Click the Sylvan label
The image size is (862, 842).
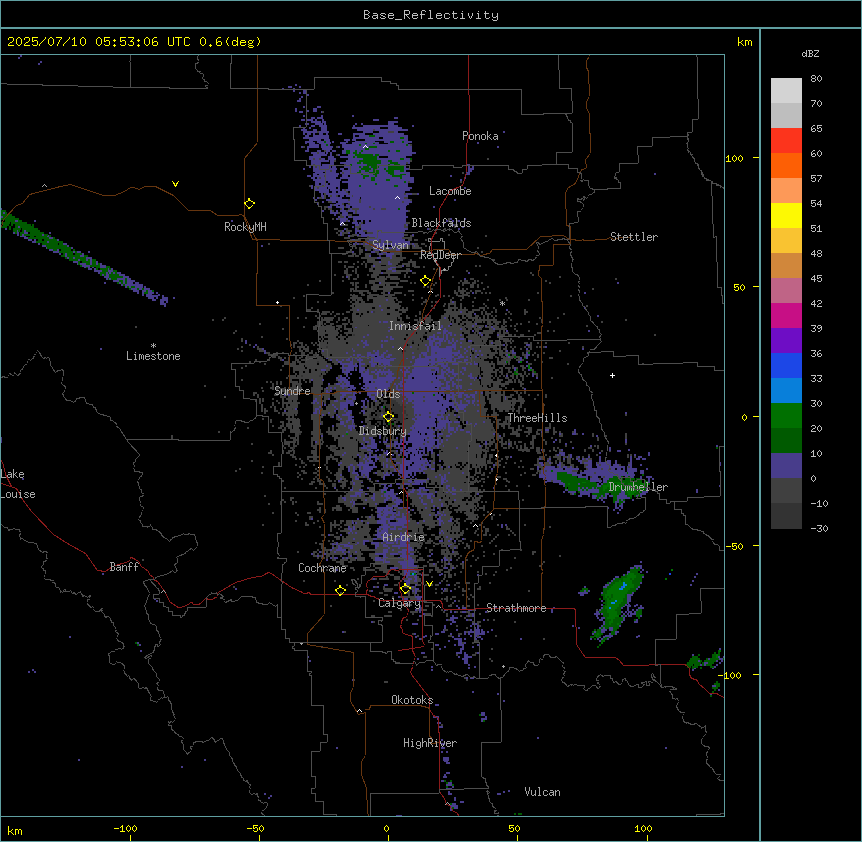click(x=390, y=245)
